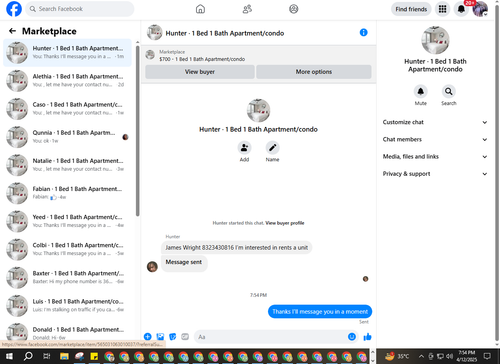
Task: Edit chat name with the Name pencil icon
Action: (x=272, y=148)
